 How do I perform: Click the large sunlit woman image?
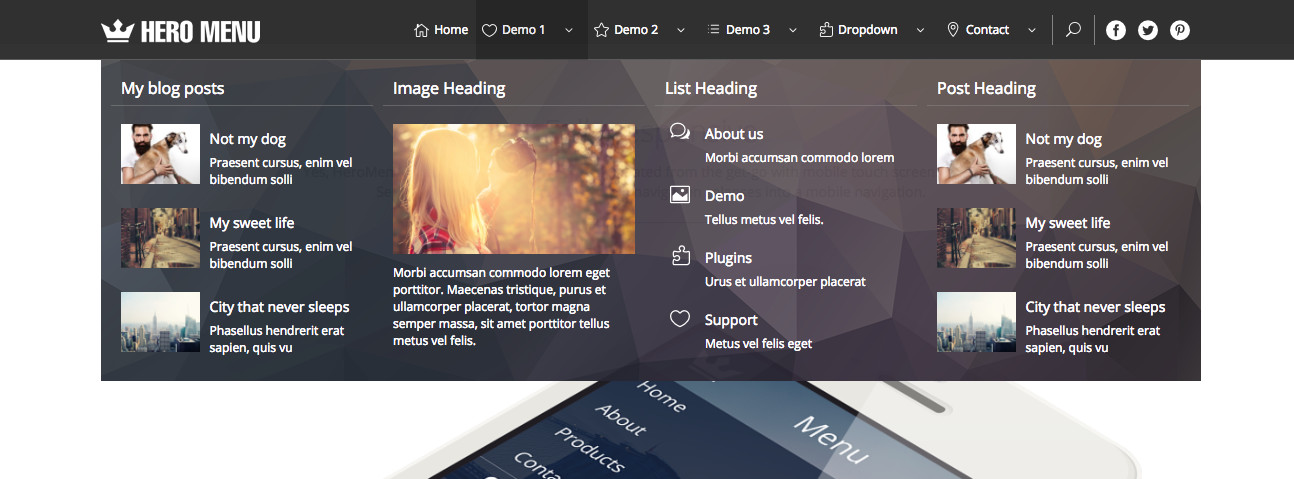click(x=514, y=189)
